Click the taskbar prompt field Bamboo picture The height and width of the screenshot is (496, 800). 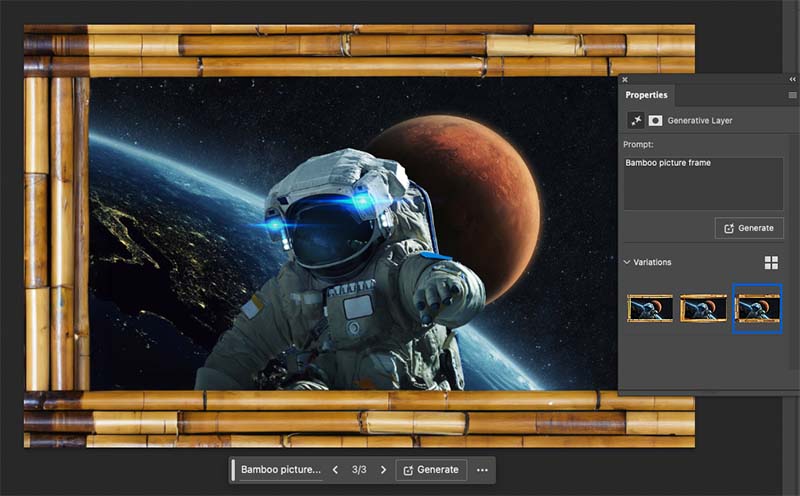point(281,469)
